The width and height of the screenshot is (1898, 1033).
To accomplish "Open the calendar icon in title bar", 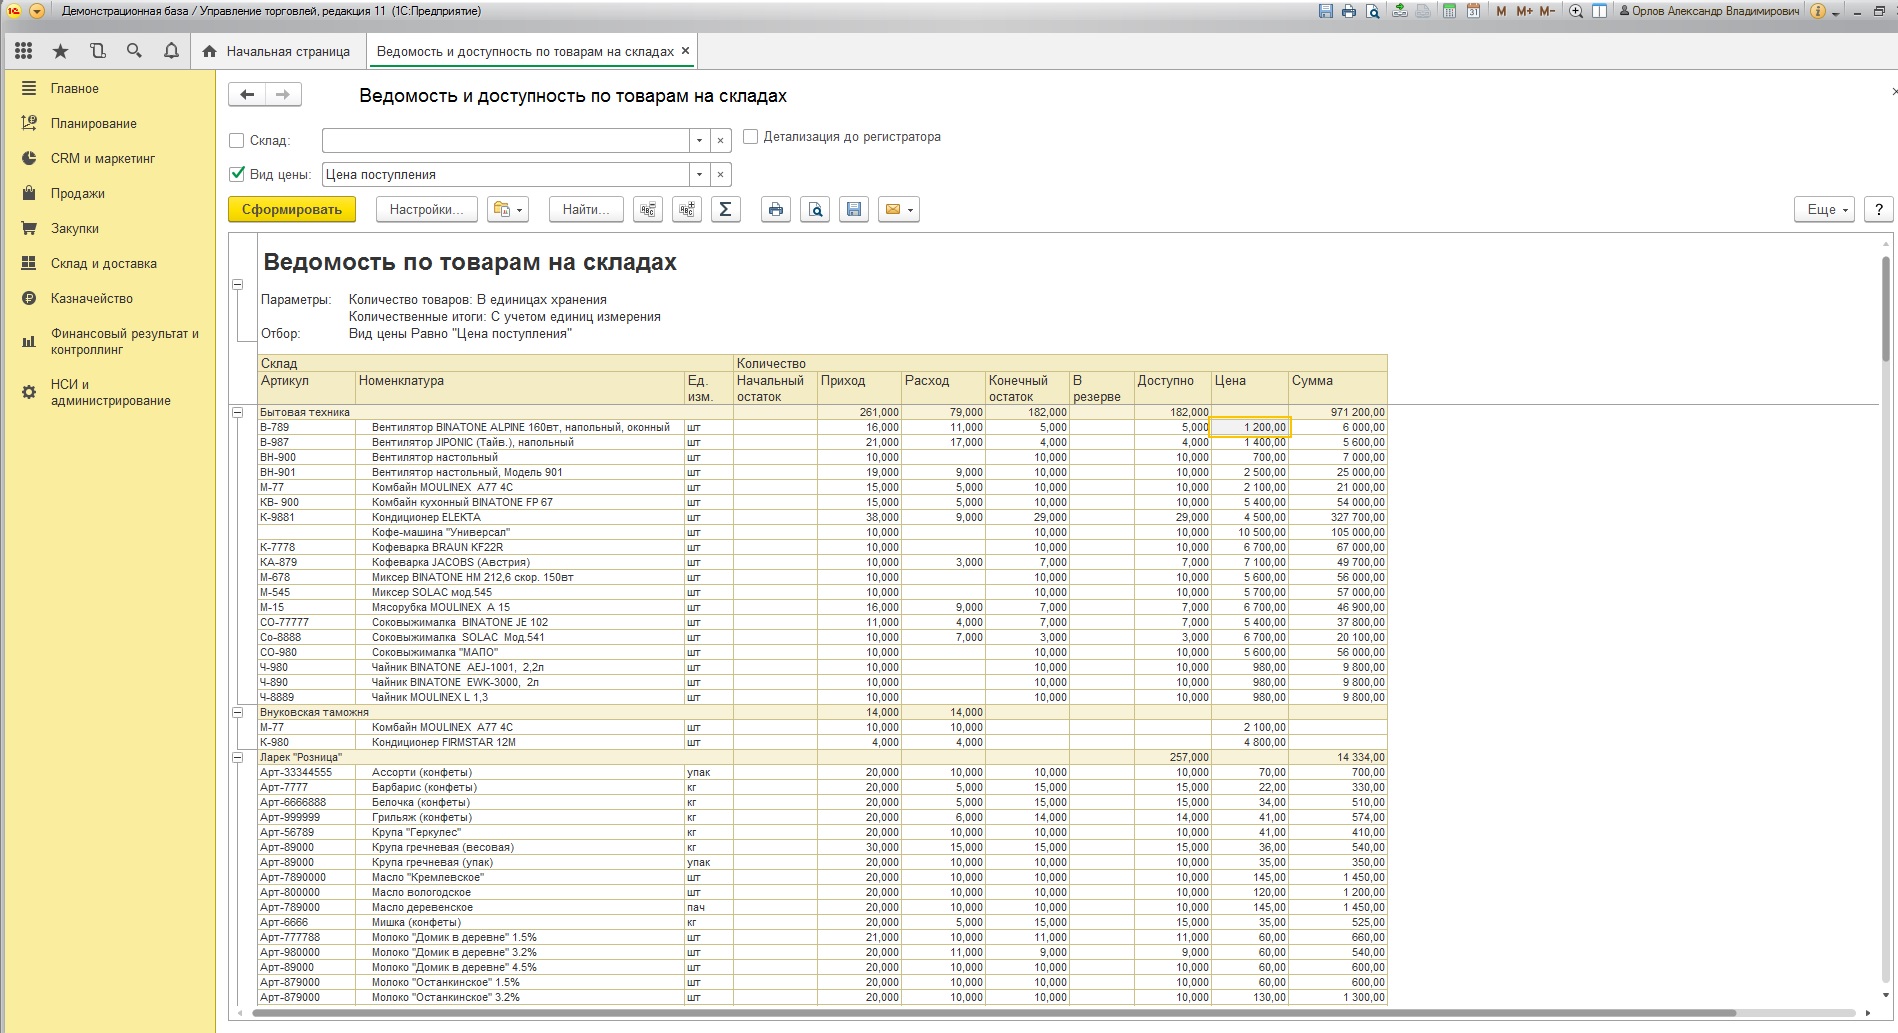I will pos(1473,11).
